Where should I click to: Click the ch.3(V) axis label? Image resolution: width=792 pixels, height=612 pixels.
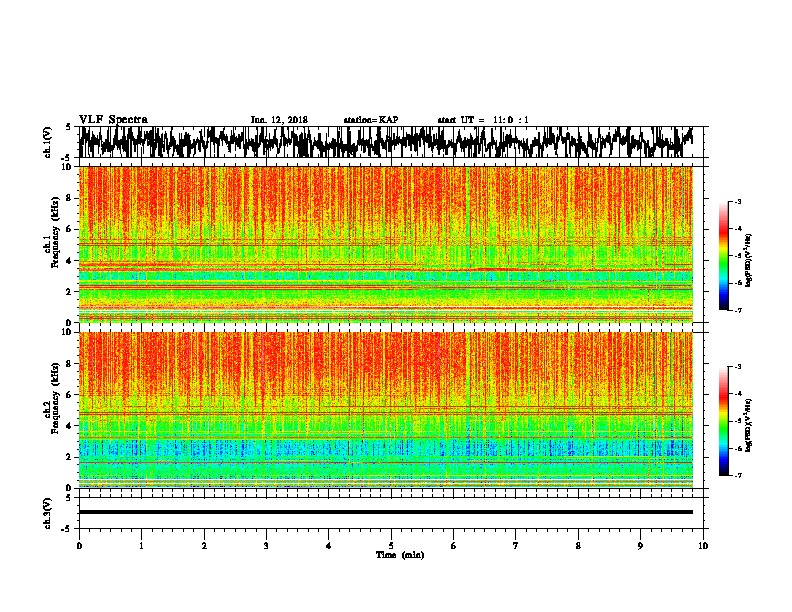point(48,513)
